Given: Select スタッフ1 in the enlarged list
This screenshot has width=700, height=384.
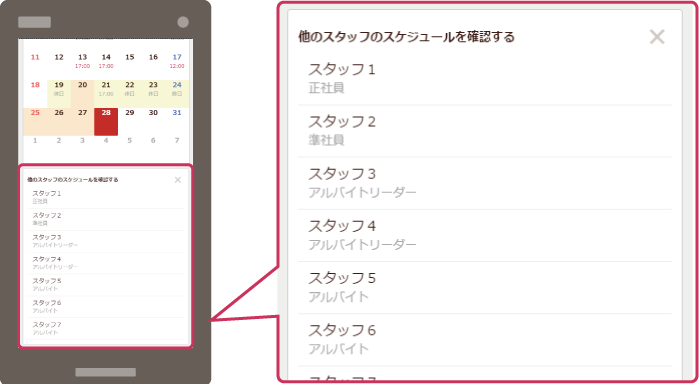Looking at the screenshot, I should tap(485, 79).
